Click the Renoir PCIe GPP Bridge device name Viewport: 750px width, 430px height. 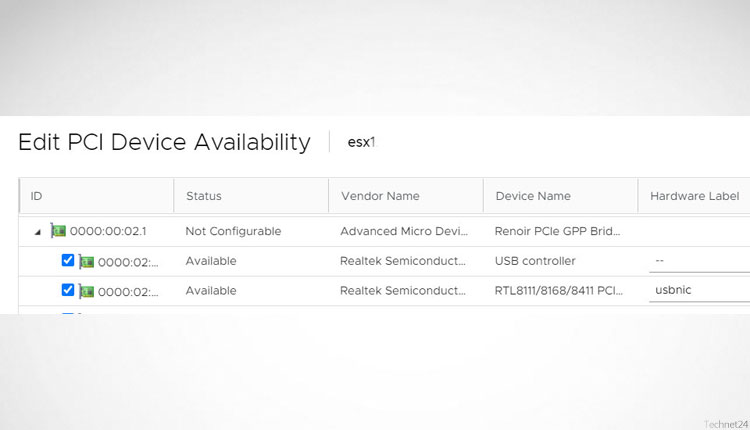click(557, 231)
